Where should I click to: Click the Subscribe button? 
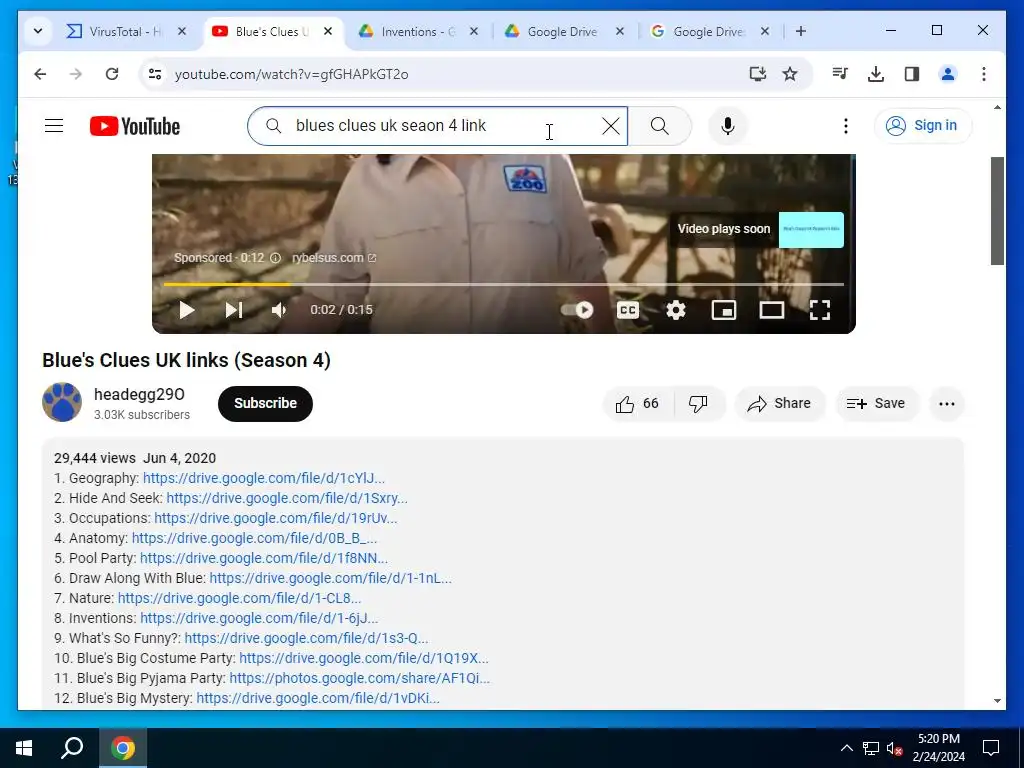click(265, 404)
